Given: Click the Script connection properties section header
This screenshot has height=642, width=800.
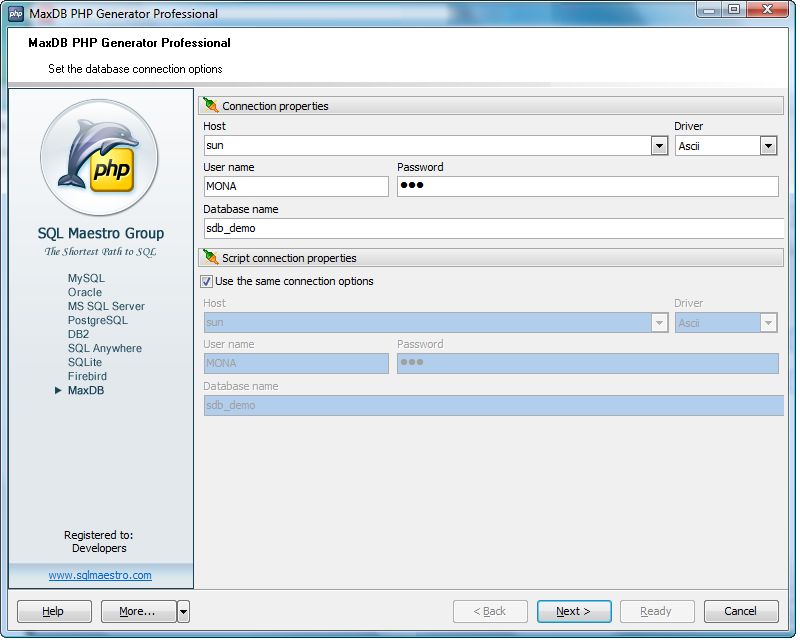Looking at the screenshot, I should tap(492, 258).
